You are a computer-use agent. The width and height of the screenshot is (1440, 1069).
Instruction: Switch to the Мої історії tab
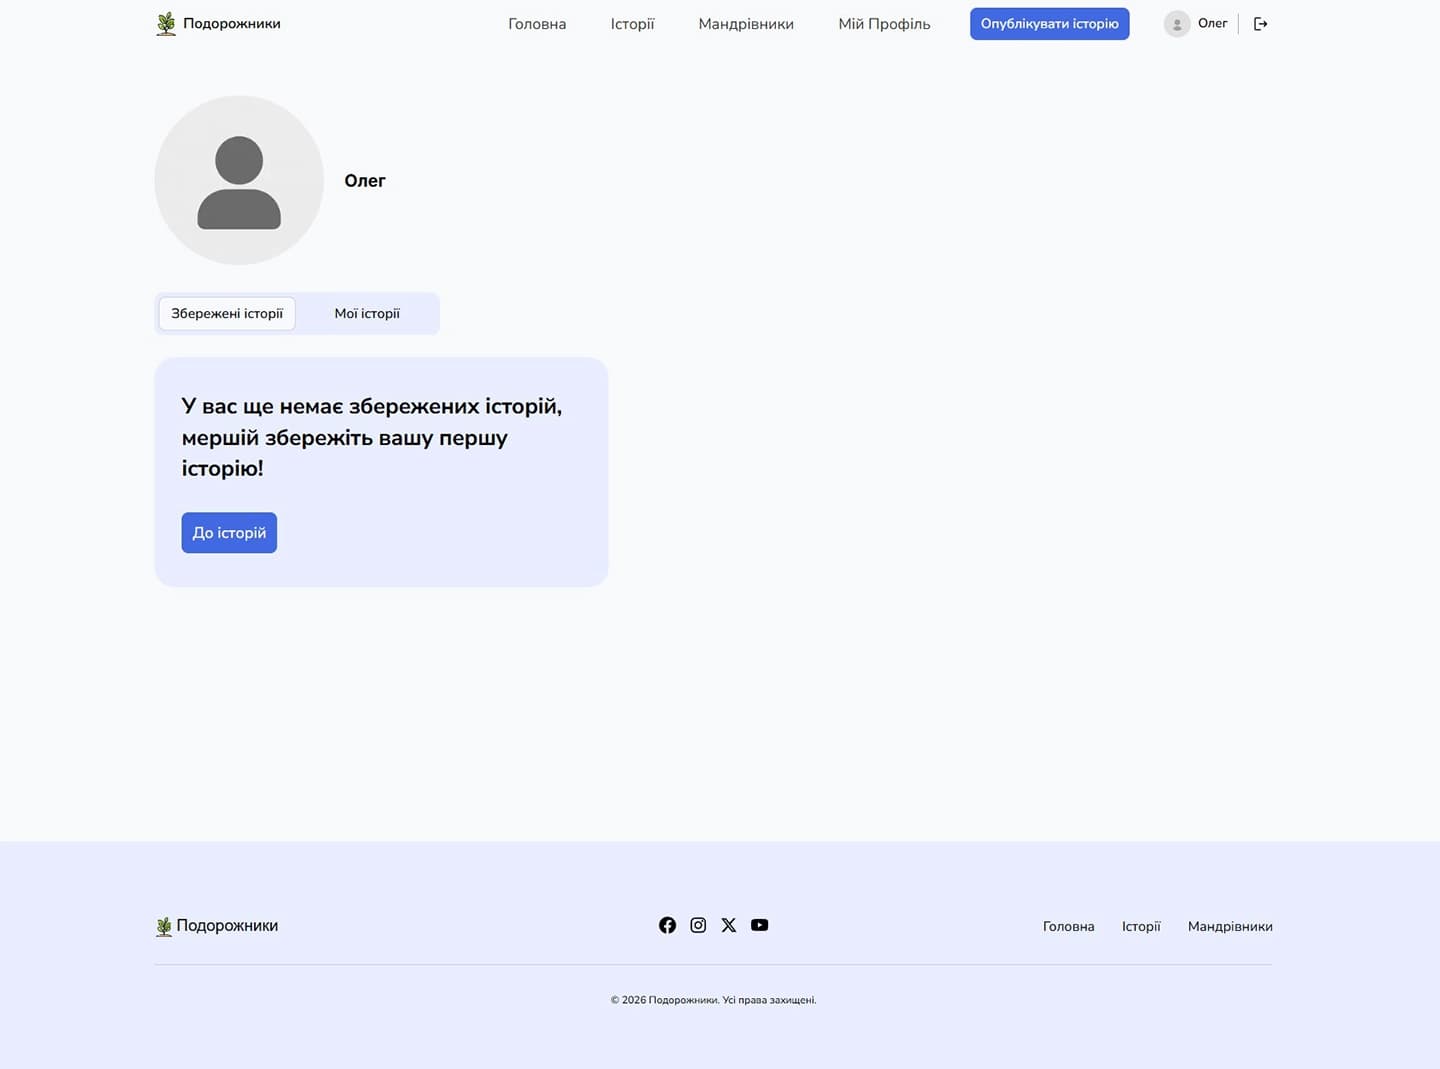pos(366,313)
